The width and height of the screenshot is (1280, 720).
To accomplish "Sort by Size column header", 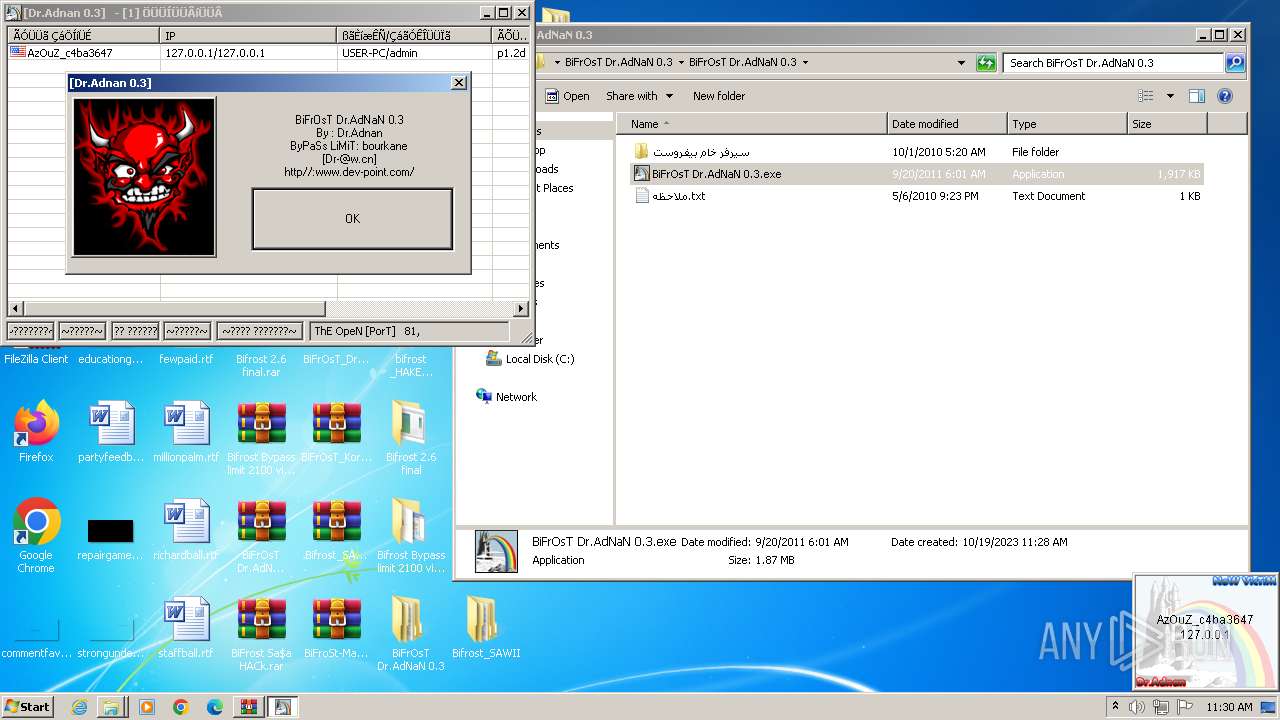I will 1167,124.
